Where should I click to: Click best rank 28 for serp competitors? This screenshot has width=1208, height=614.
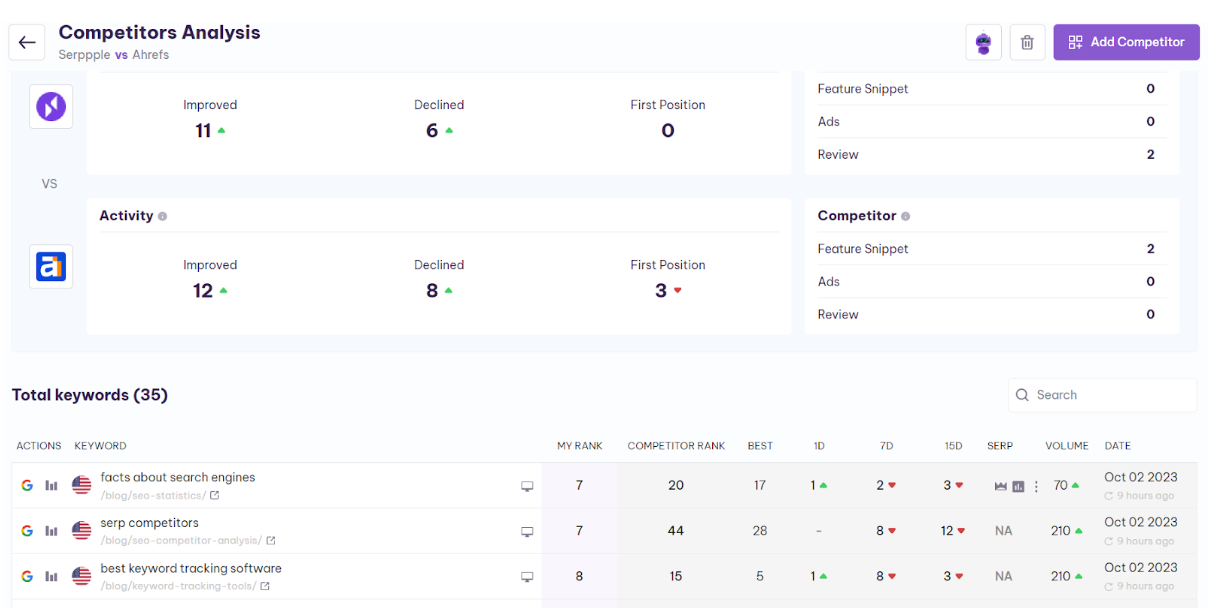760,531
